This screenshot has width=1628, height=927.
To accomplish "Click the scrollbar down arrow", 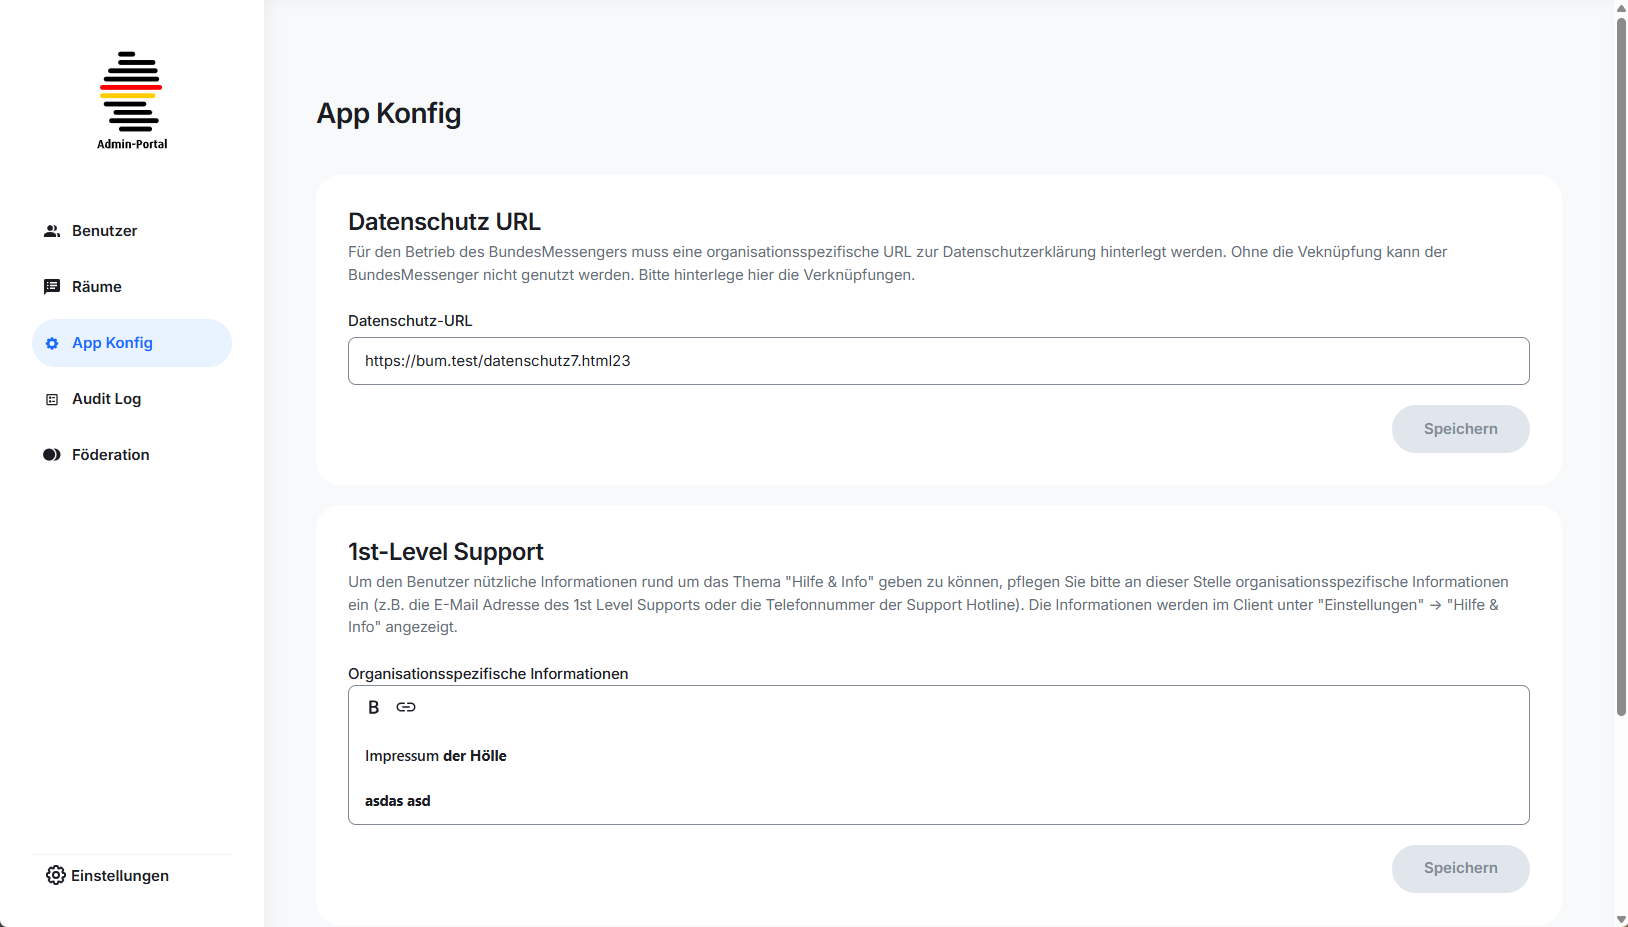I will (1621, 920).
